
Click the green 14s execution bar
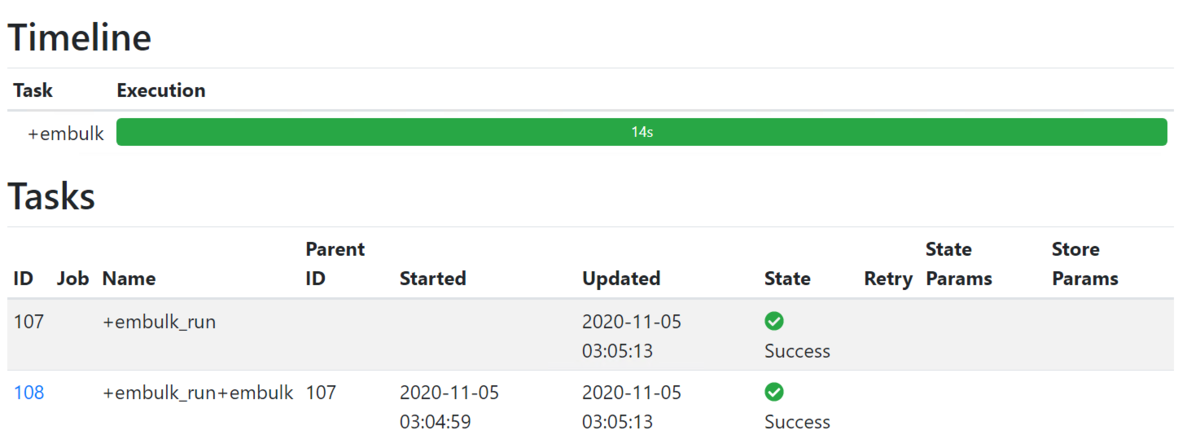coord(642,132)
